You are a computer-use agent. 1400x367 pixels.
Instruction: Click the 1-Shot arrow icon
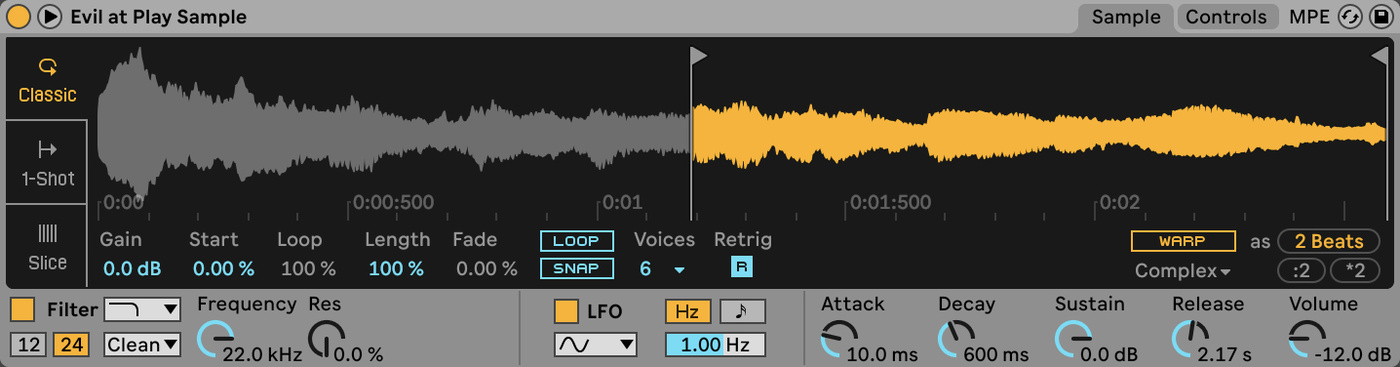pos(47,150)
